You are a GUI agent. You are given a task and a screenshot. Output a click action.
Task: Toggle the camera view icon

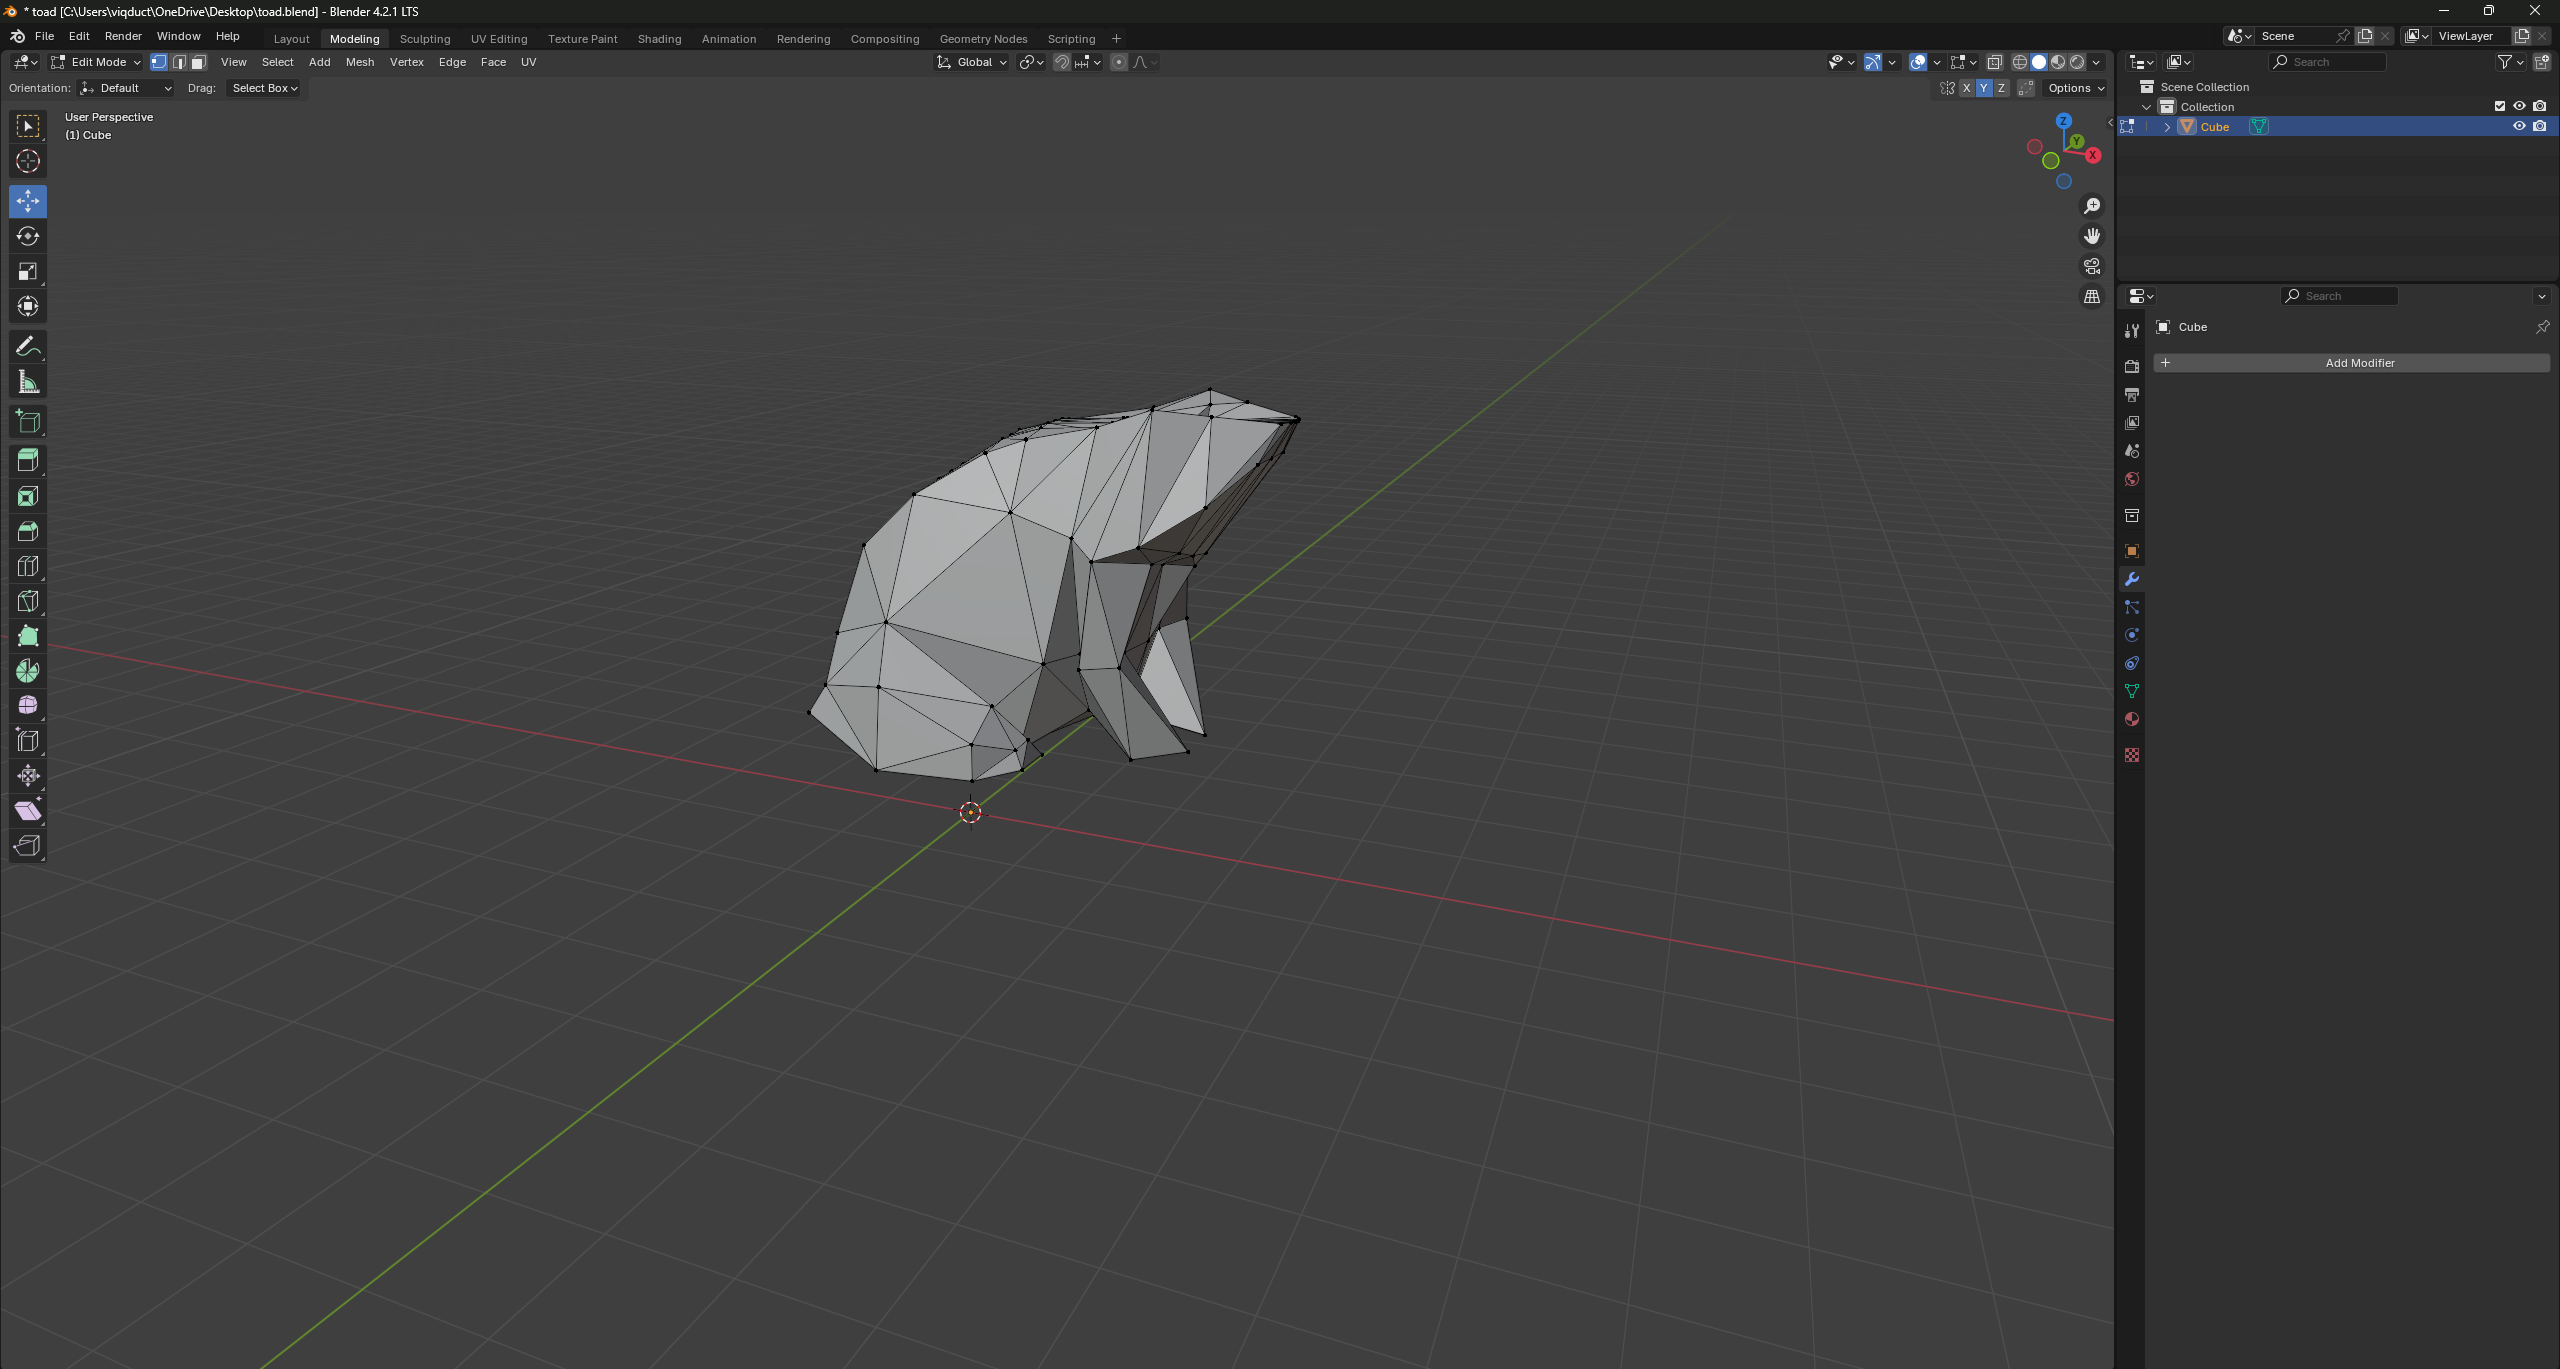(x=2092, y=266)
